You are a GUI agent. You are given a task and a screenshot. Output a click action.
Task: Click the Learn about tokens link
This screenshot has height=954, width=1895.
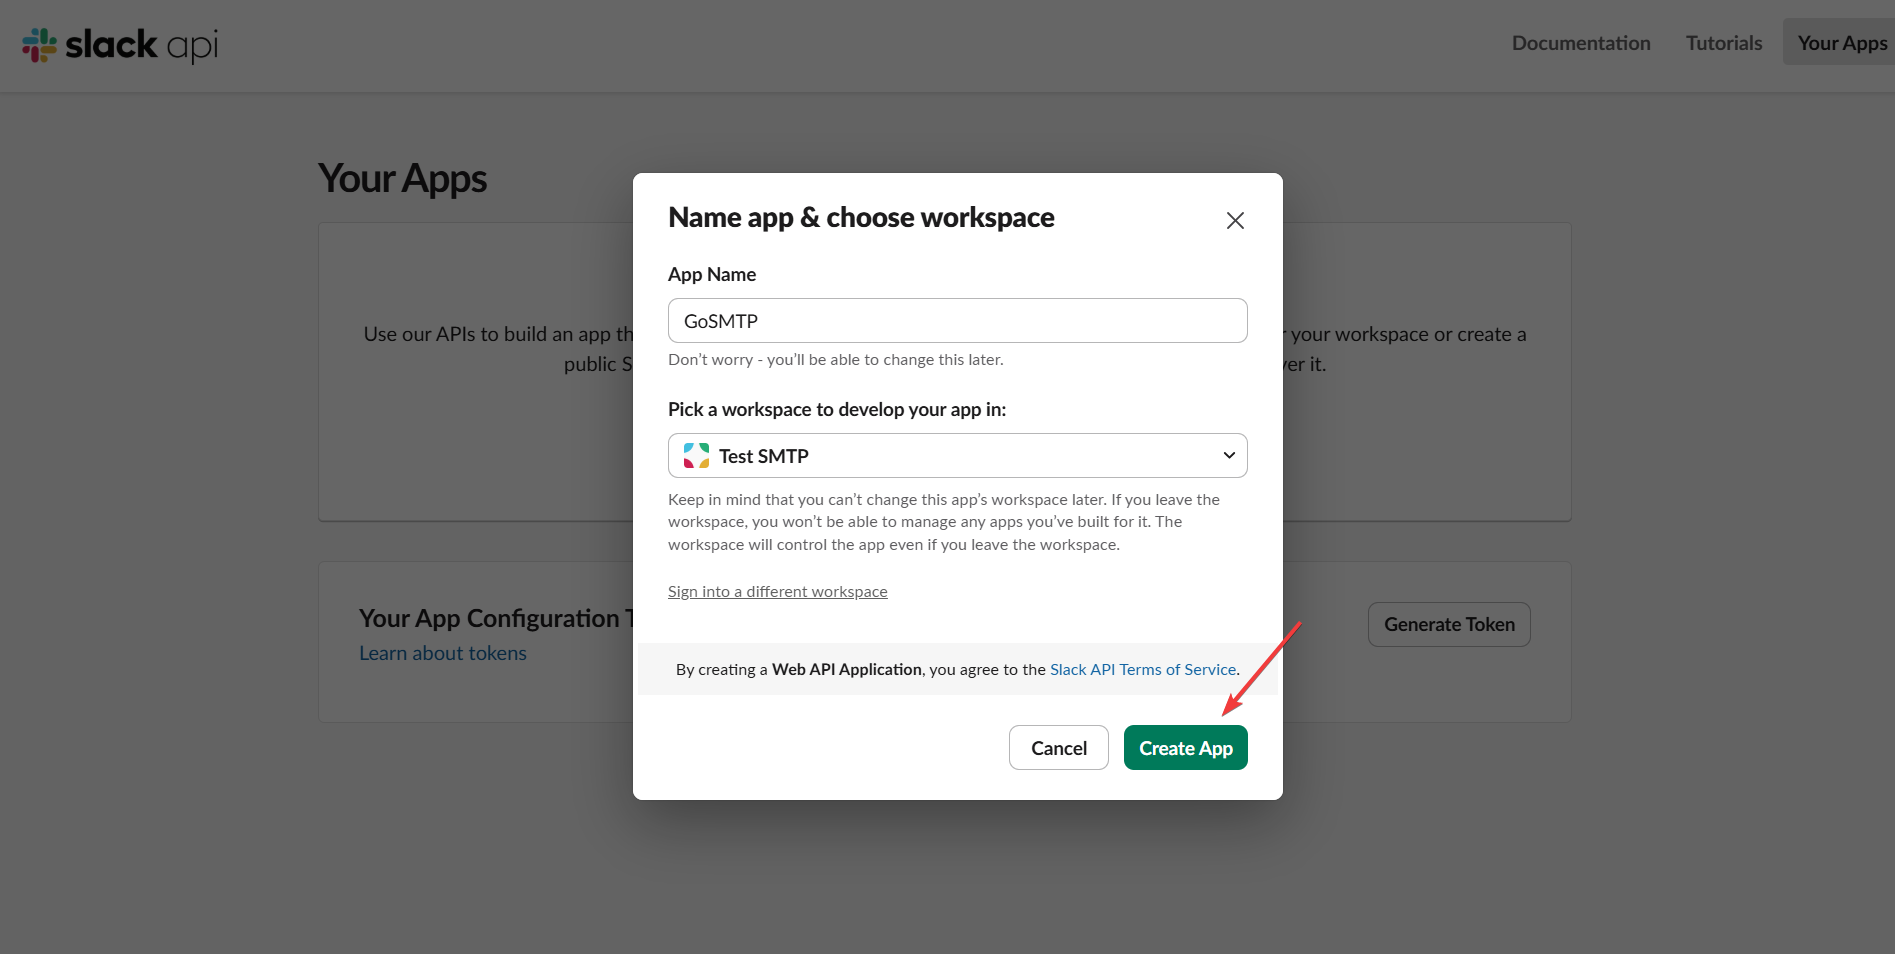pyautogui.click(x=442, y=652)
